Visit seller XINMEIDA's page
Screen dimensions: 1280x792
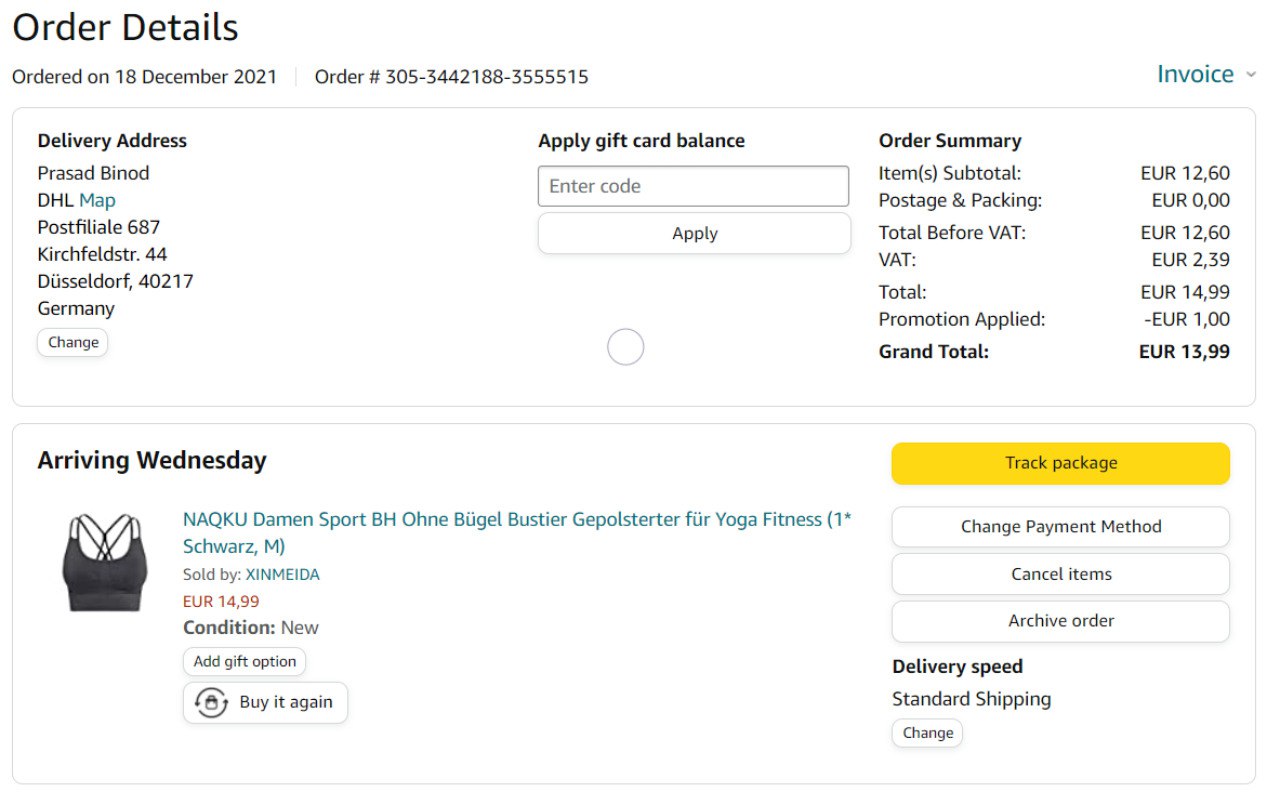click(283, 575)
